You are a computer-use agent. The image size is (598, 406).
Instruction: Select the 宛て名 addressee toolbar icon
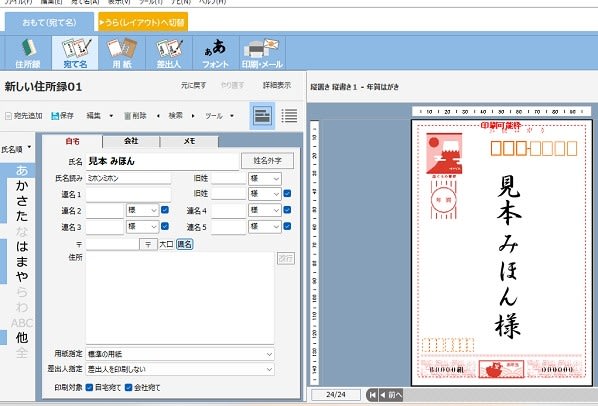75,53
